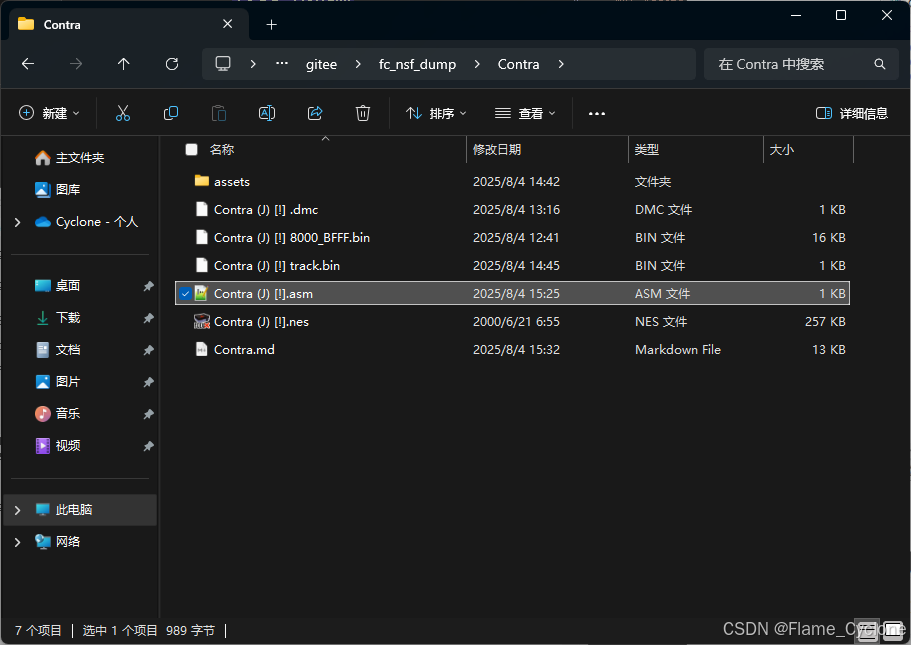
Task: Refresh the current folder
Action: point(172,64)
